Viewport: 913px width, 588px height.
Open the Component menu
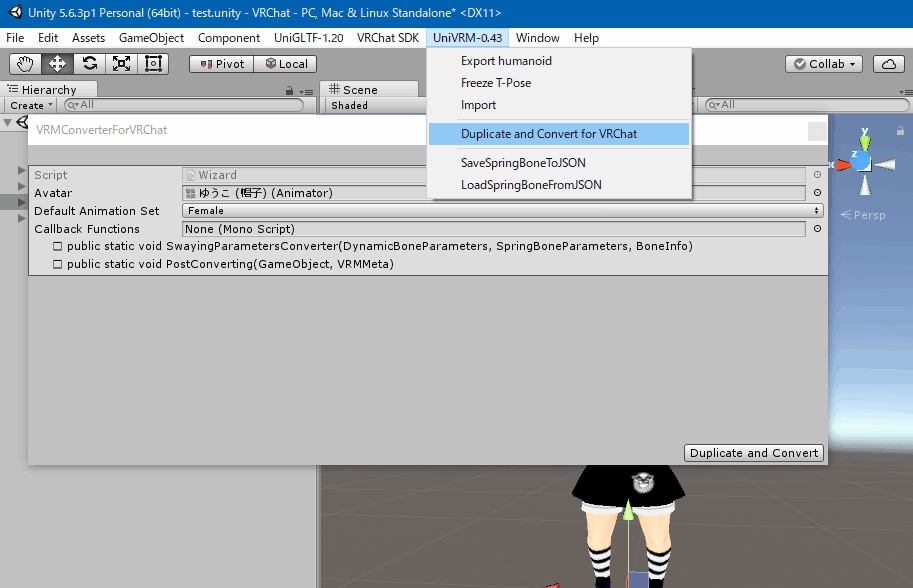pyautogui.click(x=229, y=38)
